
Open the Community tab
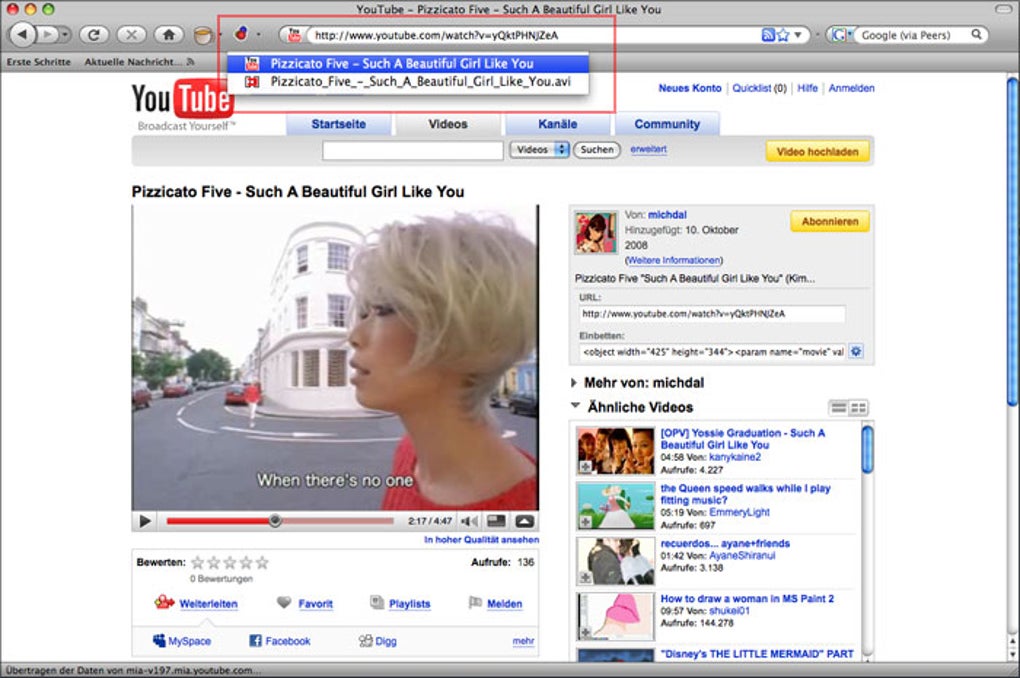(667, 124)
